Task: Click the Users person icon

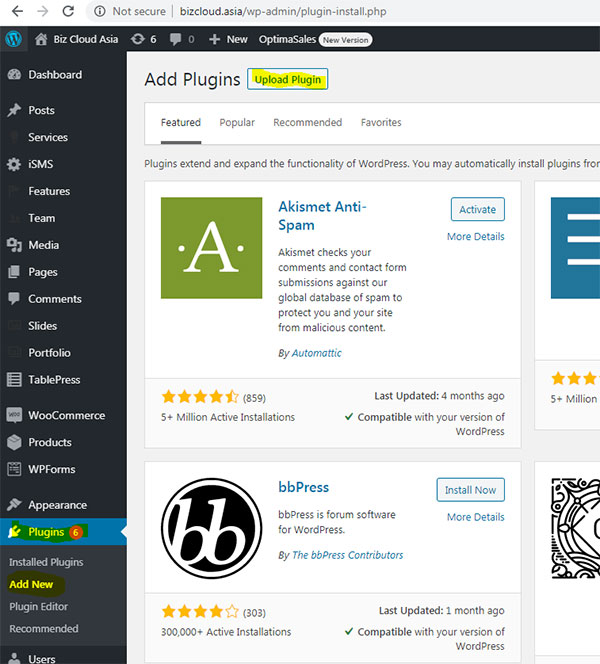Action: click(x=14, y=658)
